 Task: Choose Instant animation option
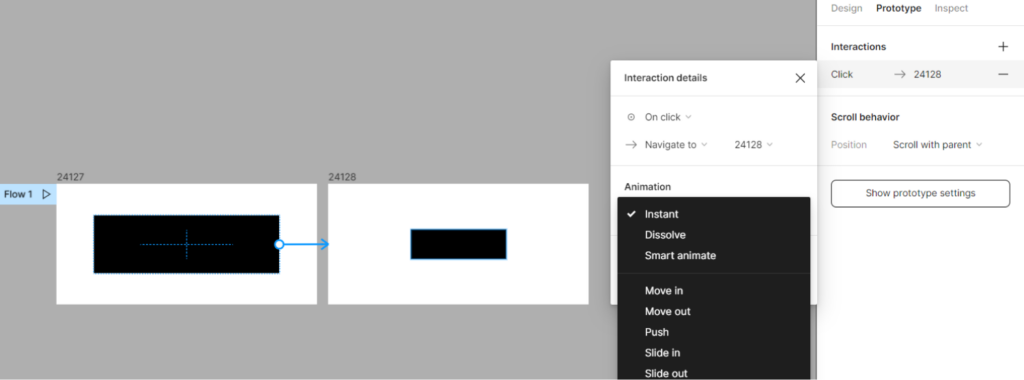tap(713, 214)
